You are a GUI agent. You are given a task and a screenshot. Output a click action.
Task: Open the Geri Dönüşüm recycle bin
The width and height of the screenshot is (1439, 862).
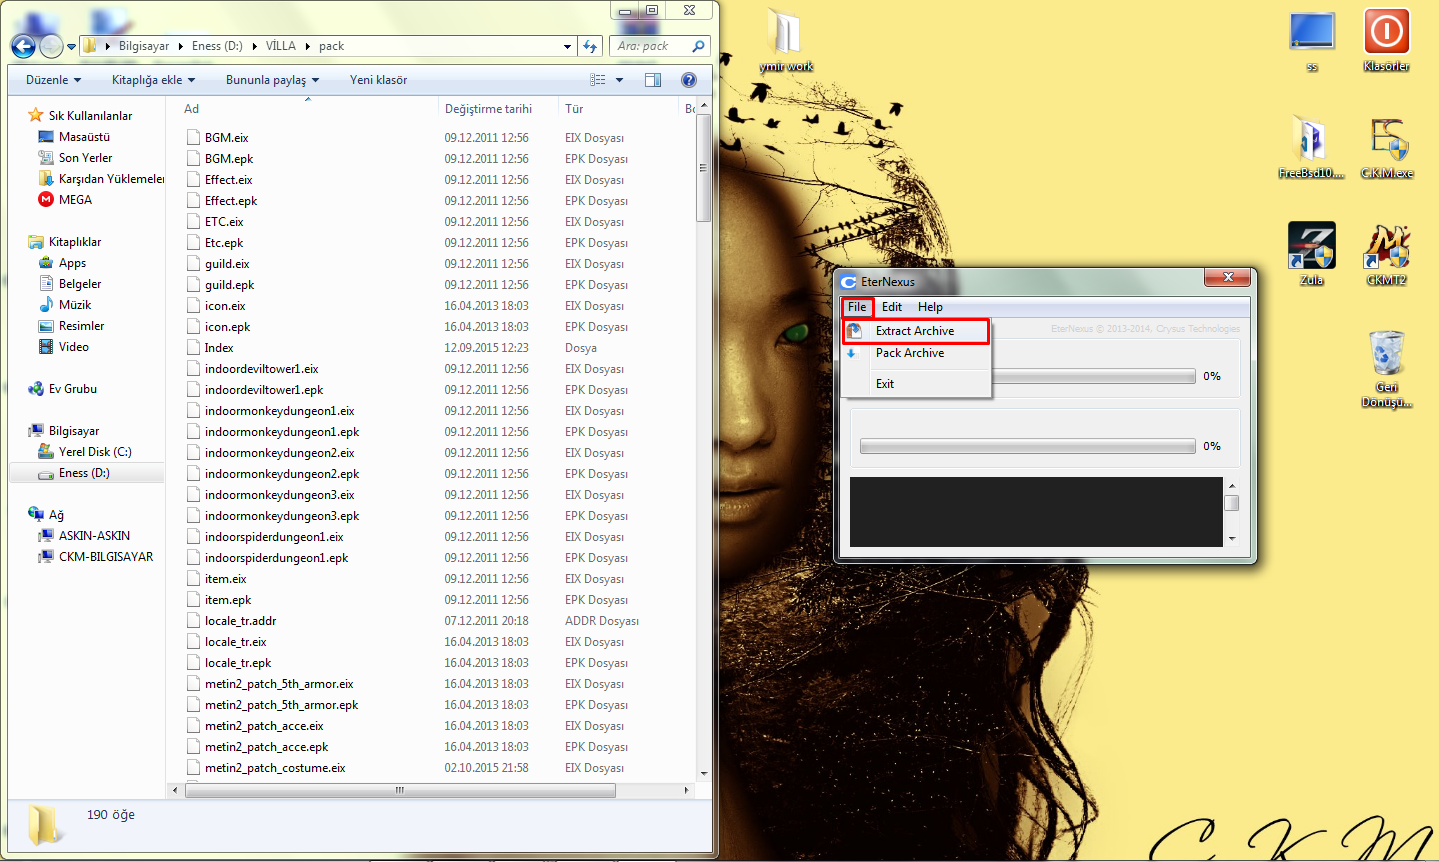[x=1387, y=369]
